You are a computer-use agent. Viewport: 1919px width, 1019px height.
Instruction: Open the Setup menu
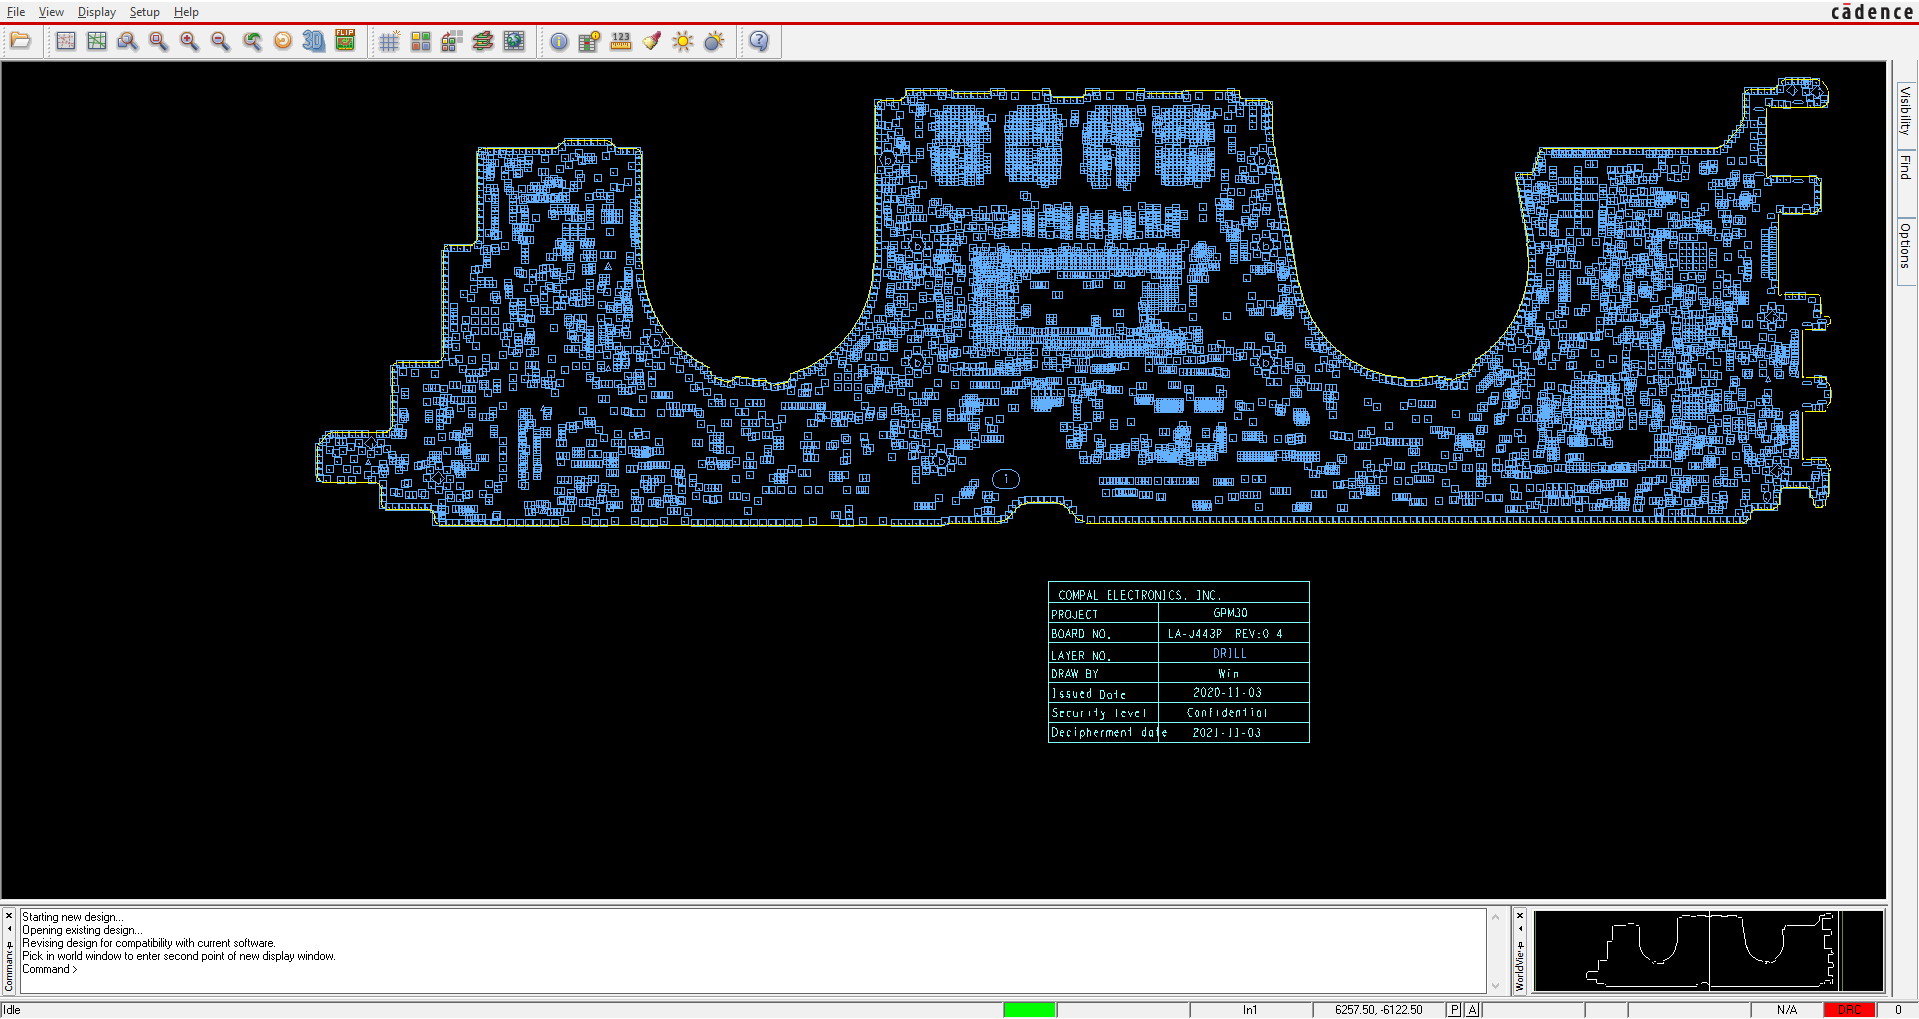pyautogui.click(x=144, y=12)
